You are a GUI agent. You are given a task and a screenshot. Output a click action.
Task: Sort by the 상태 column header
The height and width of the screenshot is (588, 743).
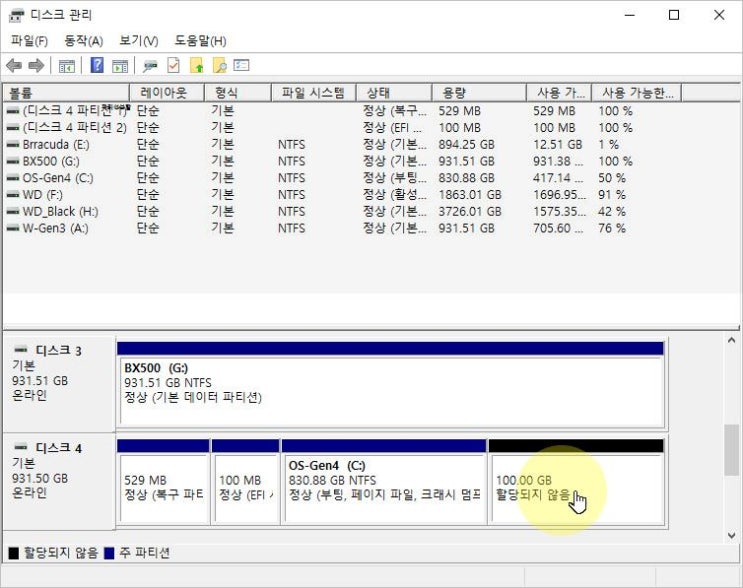(x=394, y=93)
